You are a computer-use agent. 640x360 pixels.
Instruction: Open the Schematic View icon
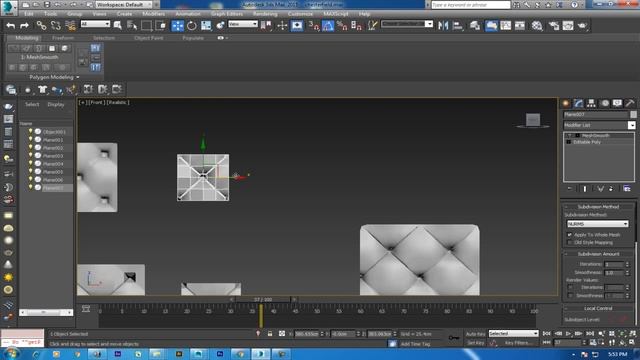[520, 25]
